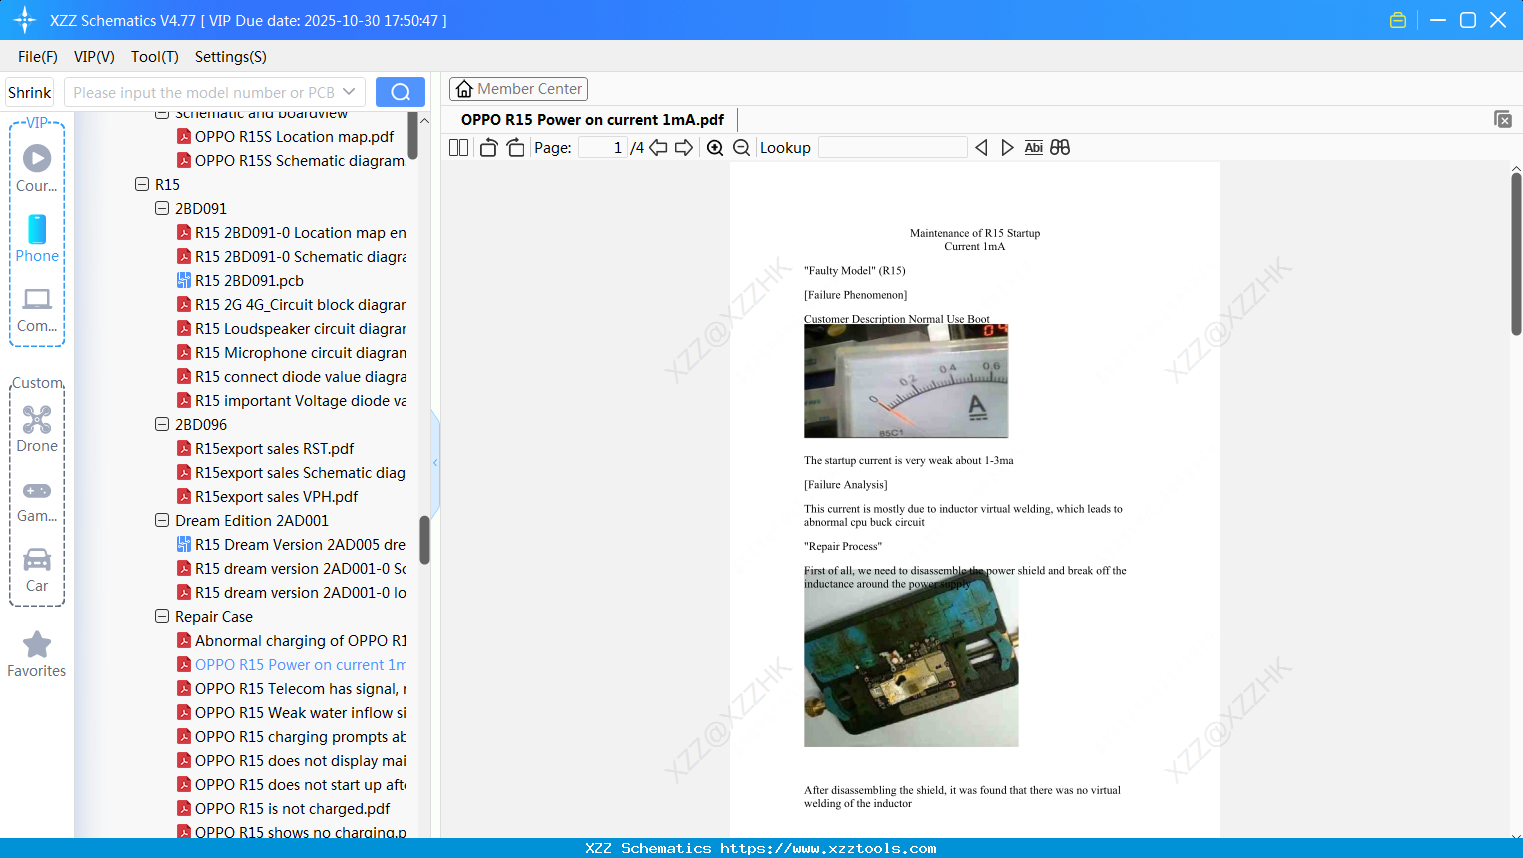Image resolution: width=1523 pixels, height=858 pixels.
Task: Open the model number dropdown arrow
Action: click(349, 92)
